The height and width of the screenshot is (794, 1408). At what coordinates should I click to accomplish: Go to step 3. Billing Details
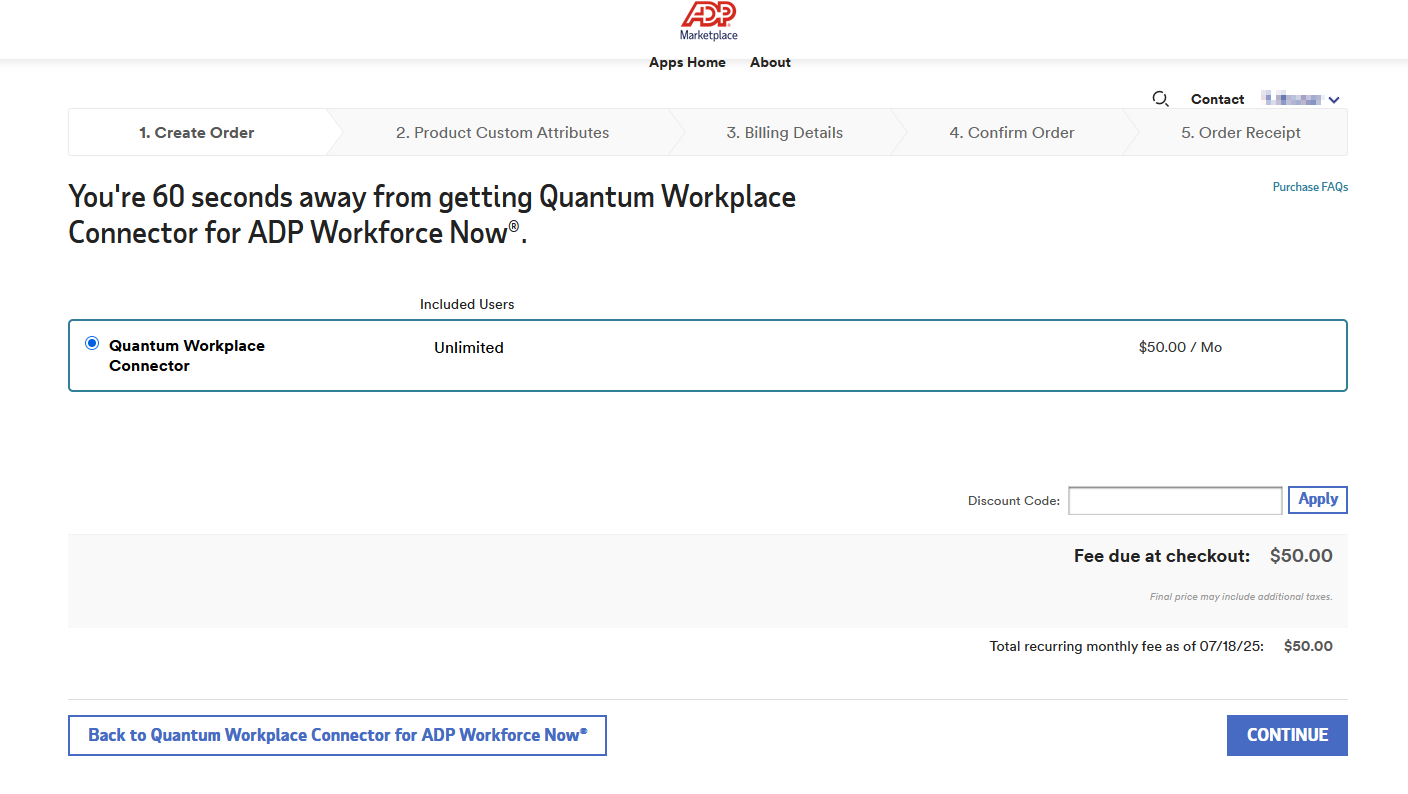pos(784,132)
